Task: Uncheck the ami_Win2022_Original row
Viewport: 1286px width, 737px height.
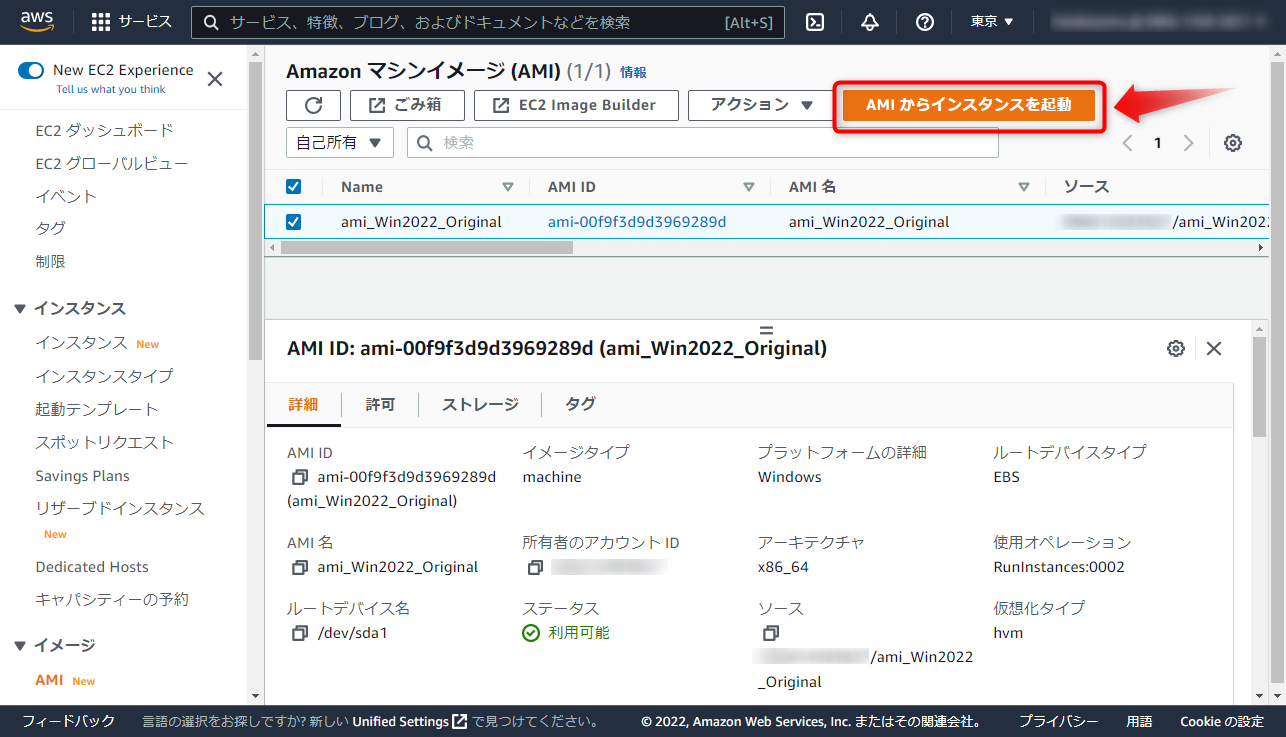Action: pyautogui.click(x=293, y=222)
